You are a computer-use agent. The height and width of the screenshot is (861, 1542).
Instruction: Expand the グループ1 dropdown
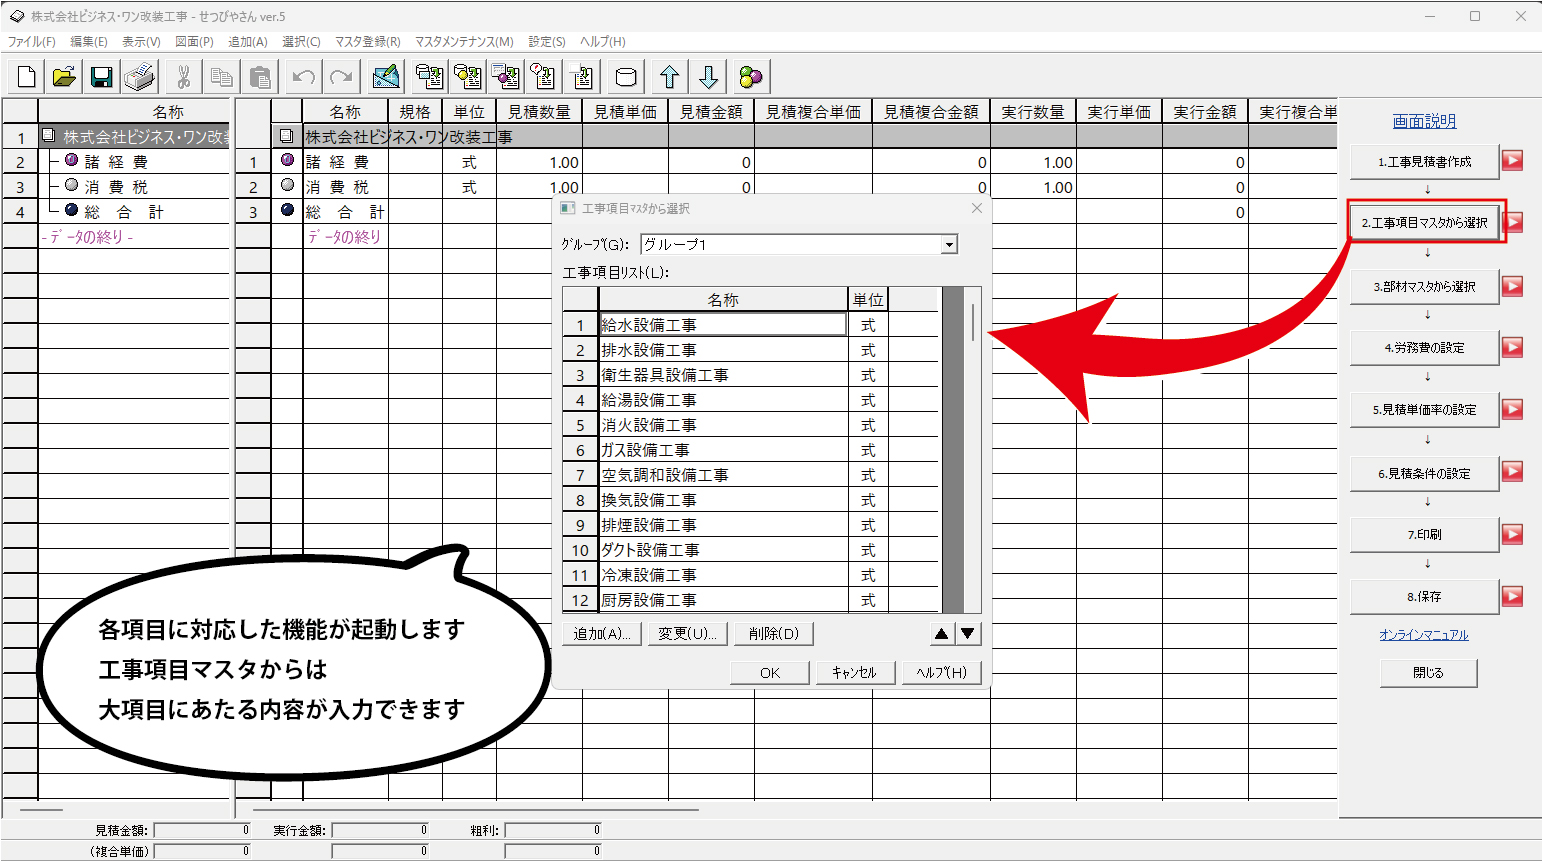949,244
